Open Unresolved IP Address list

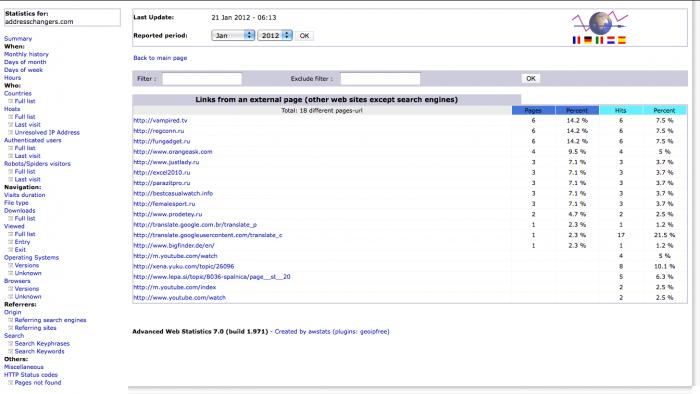click(47, 133)
